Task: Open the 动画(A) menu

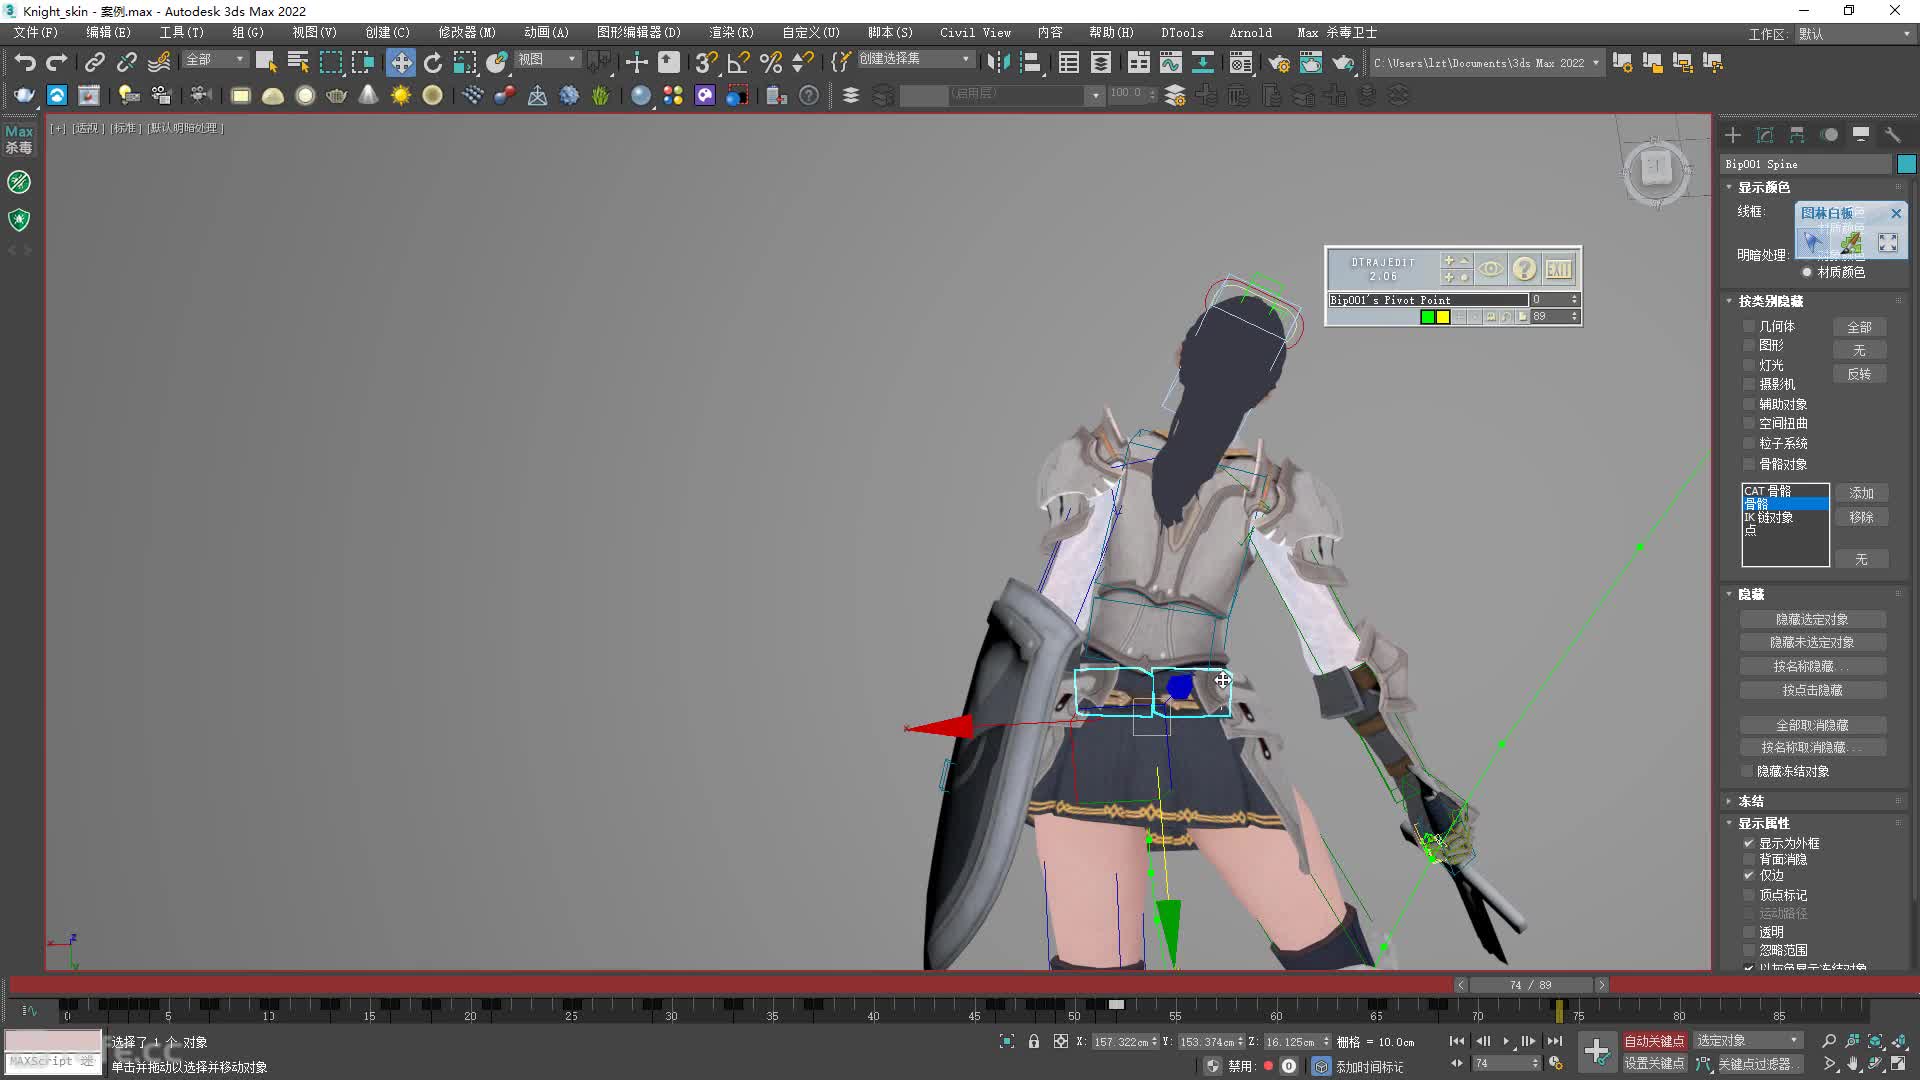Action: click(546, 33)
